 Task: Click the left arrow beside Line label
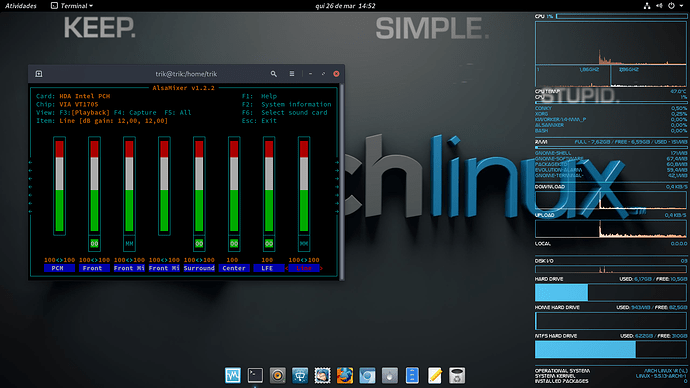click(x=287, y=268)
